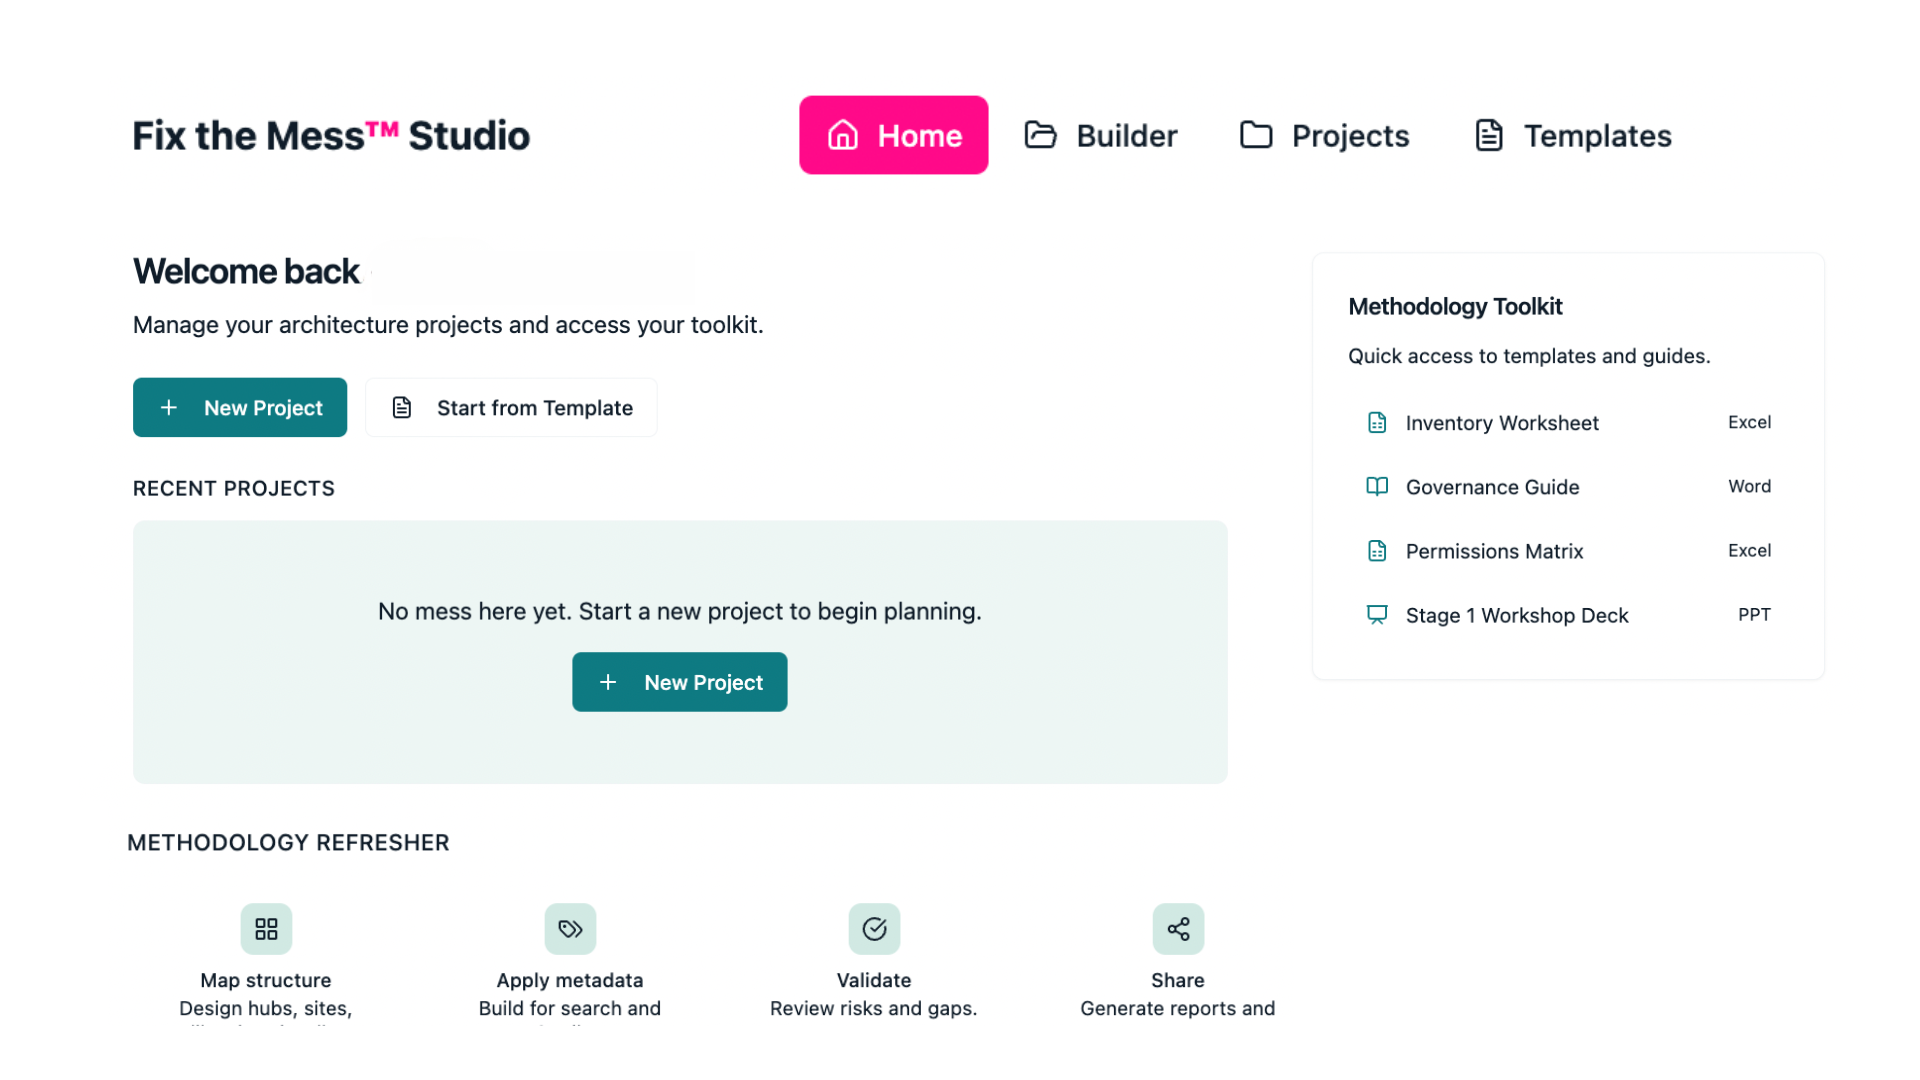Select the Builder folder icon
This screenshot has width=1920, height=1080.
pyautogui.click(x=1040, y=134)
